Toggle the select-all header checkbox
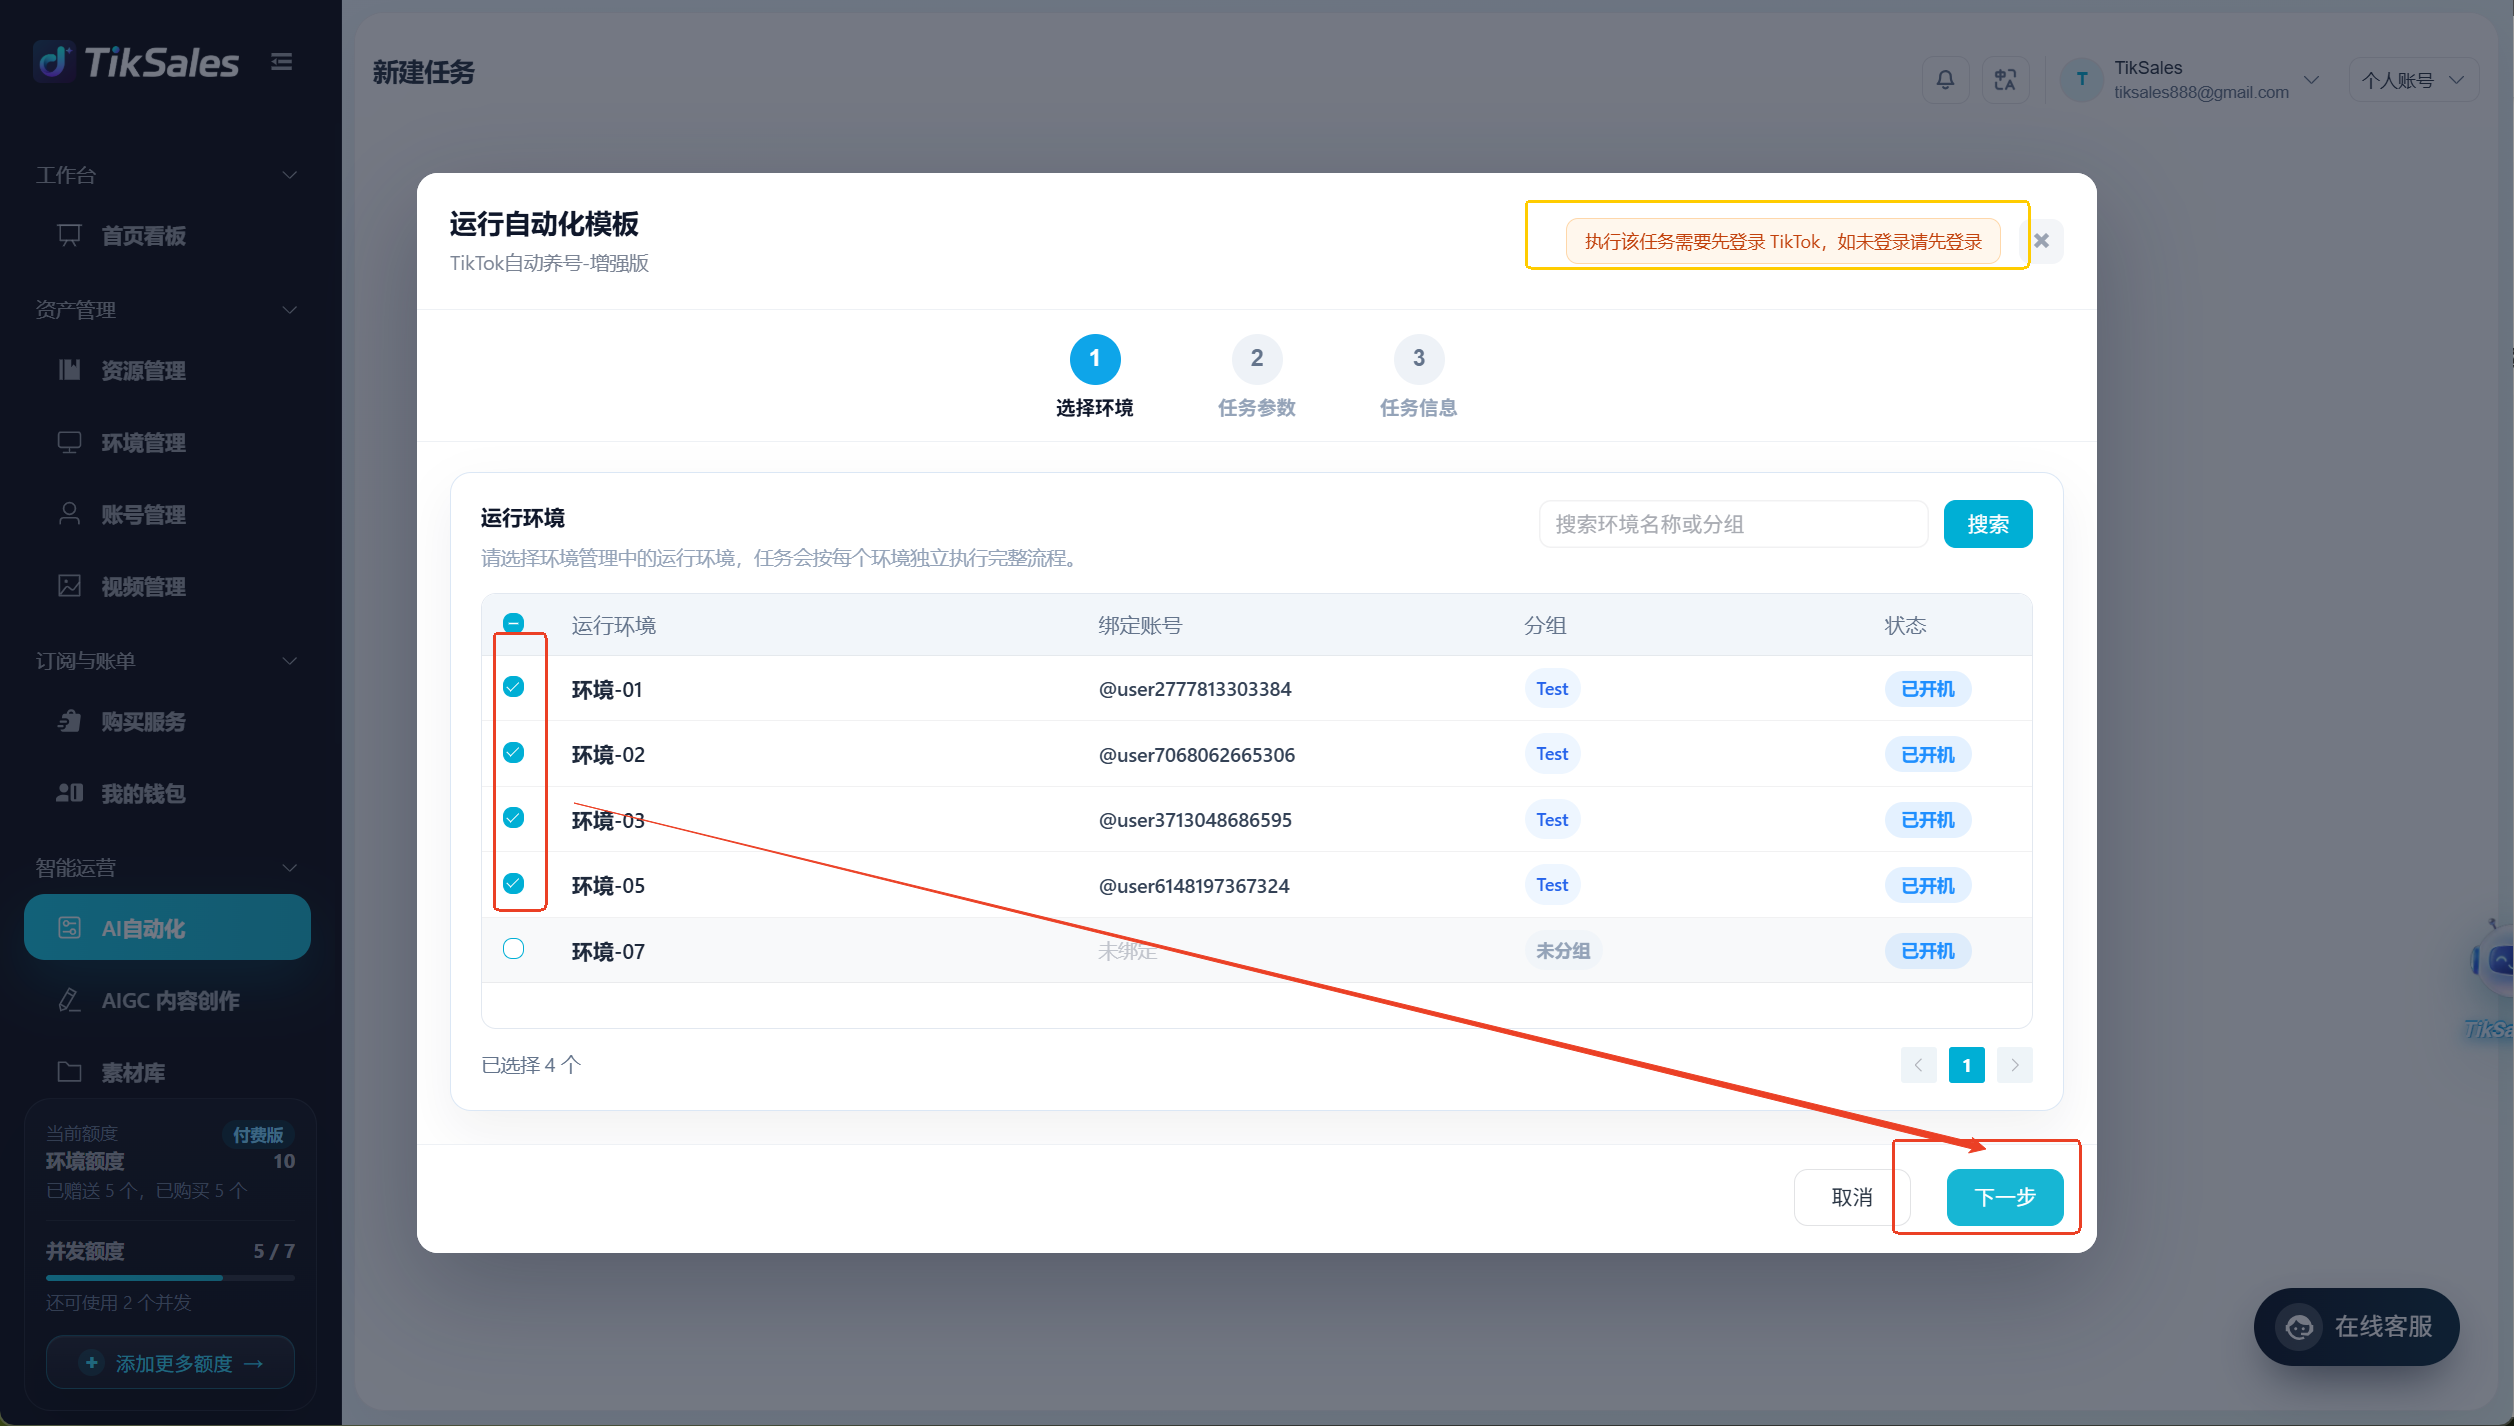Screen dimensions: 2514x1426 [513, 623]
